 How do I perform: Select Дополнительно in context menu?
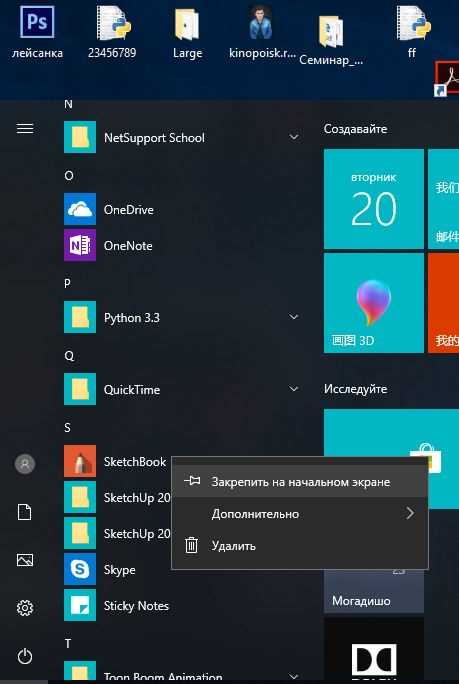pos(300,514)
